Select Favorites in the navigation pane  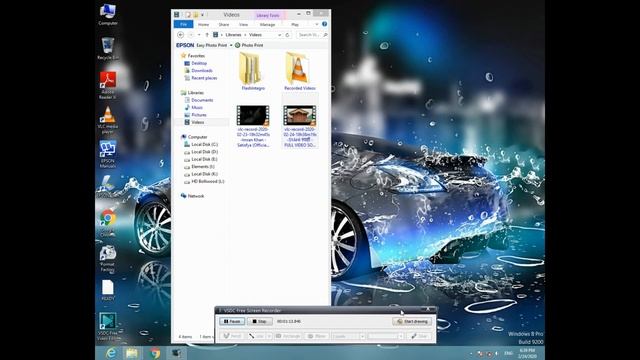click(x=196, y=56)
